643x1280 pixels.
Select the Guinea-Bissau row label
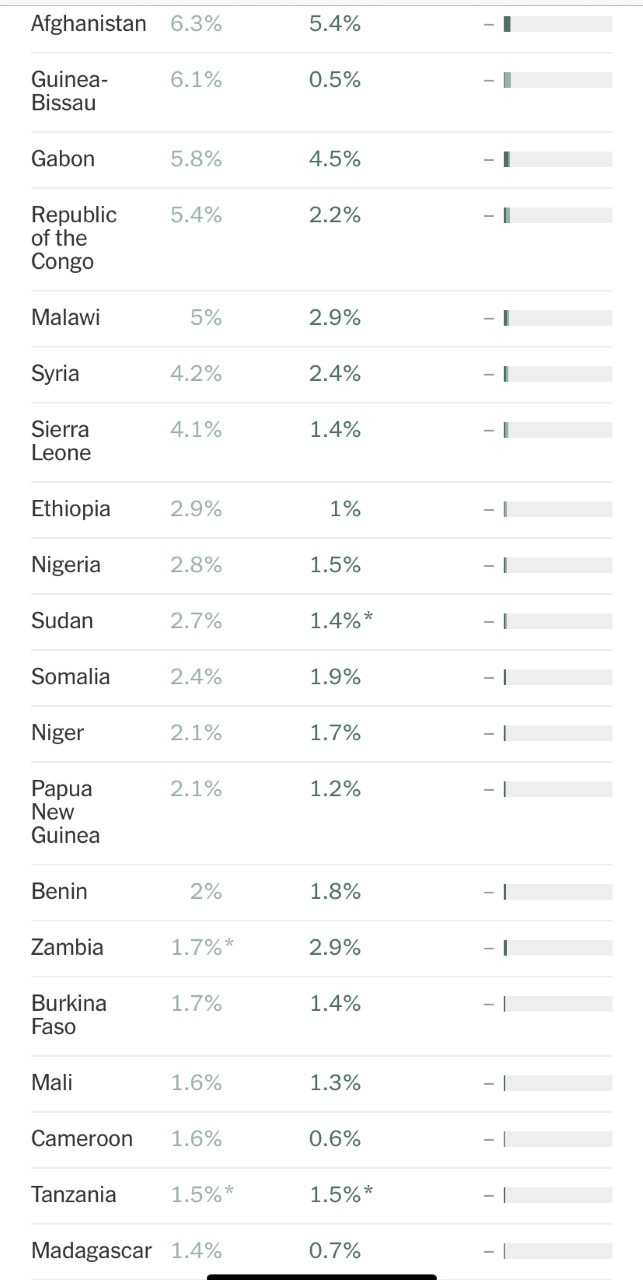70,91
